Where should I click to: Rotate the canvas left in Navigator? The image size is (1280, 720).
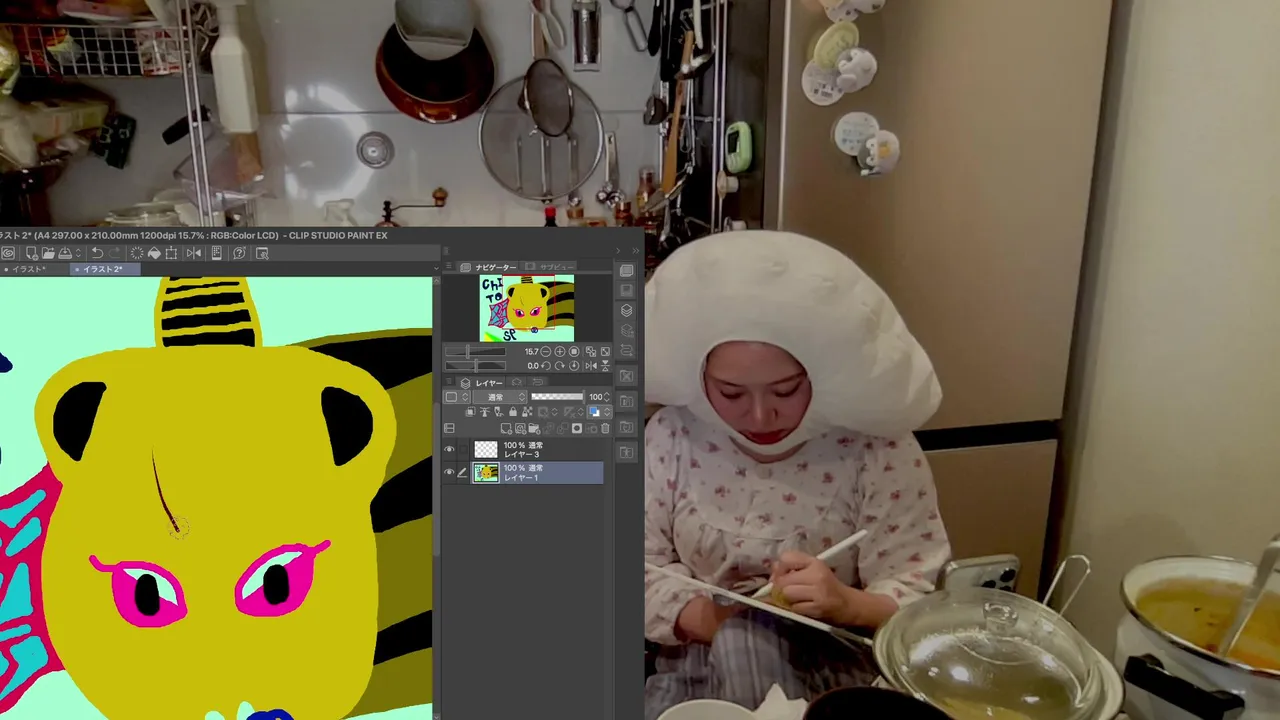click(546, 366)
